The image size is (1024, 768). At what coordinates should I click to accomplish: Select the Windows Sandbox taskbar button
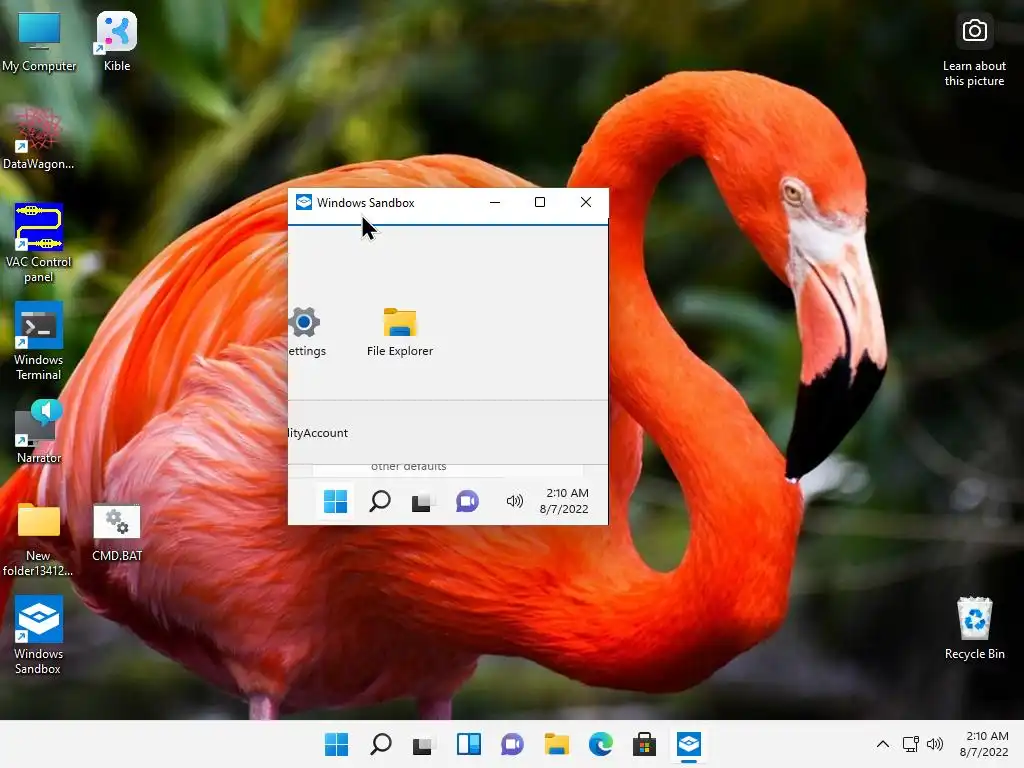point(689,744)
